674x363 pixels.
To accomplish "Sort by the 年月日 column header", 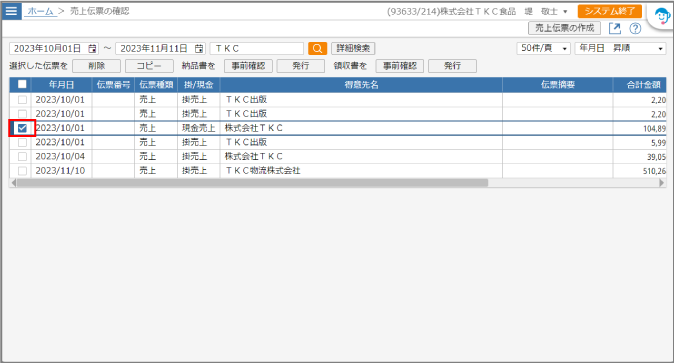I will pos(61,85).
